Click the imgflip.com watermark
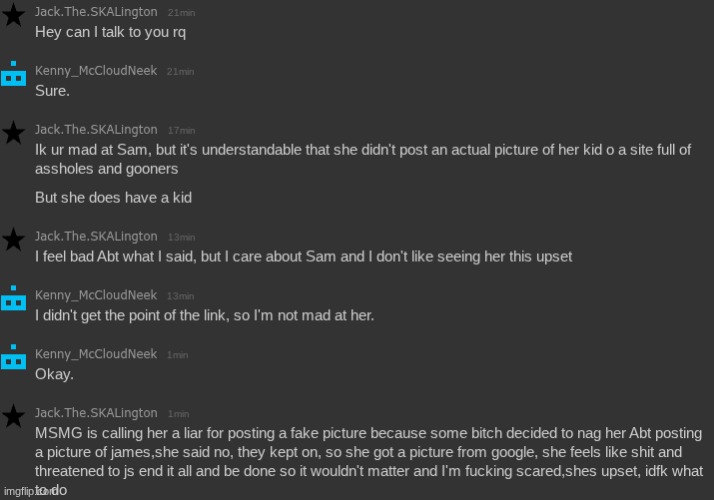This screenshot has width=714, height=500. pos(28,492)
